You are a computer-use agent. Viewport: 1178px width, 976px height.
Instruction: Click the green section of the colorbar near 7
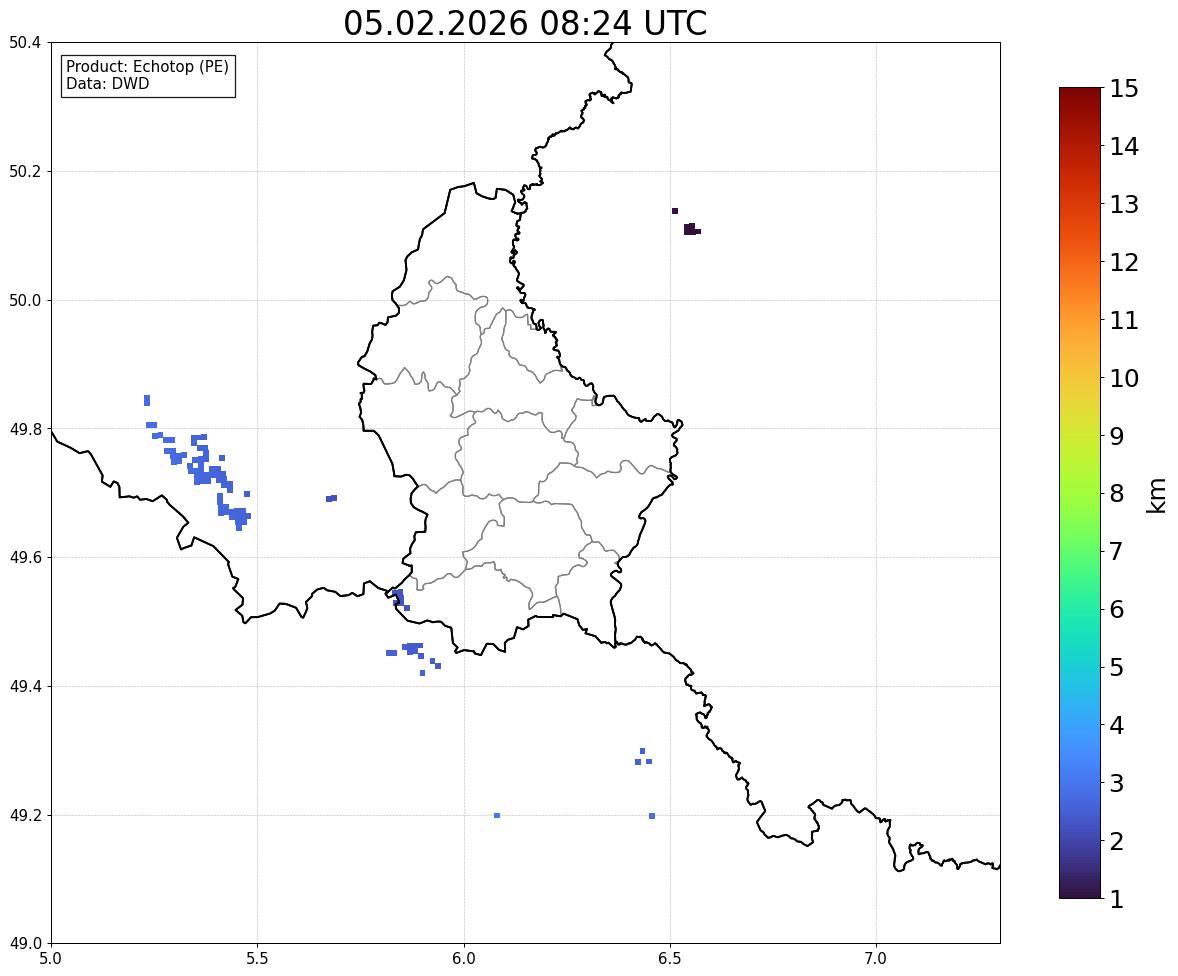coord(1080,551)
